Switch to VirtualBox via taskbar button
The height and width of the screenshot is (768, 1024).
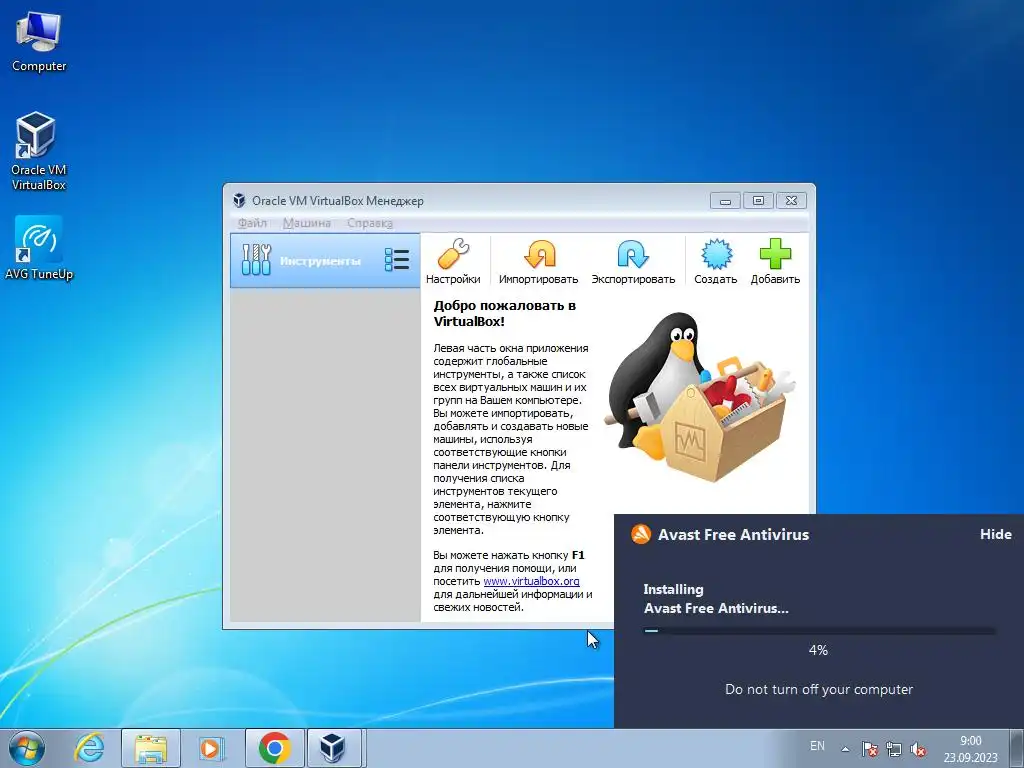[x=333, y=748]
